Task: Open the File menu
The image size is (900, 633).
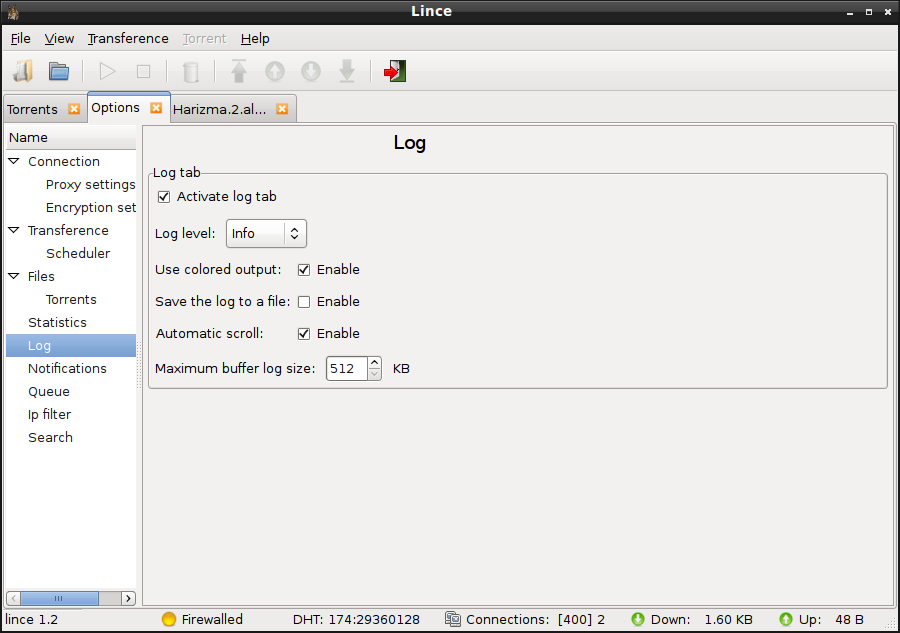Action: point(21,38)
